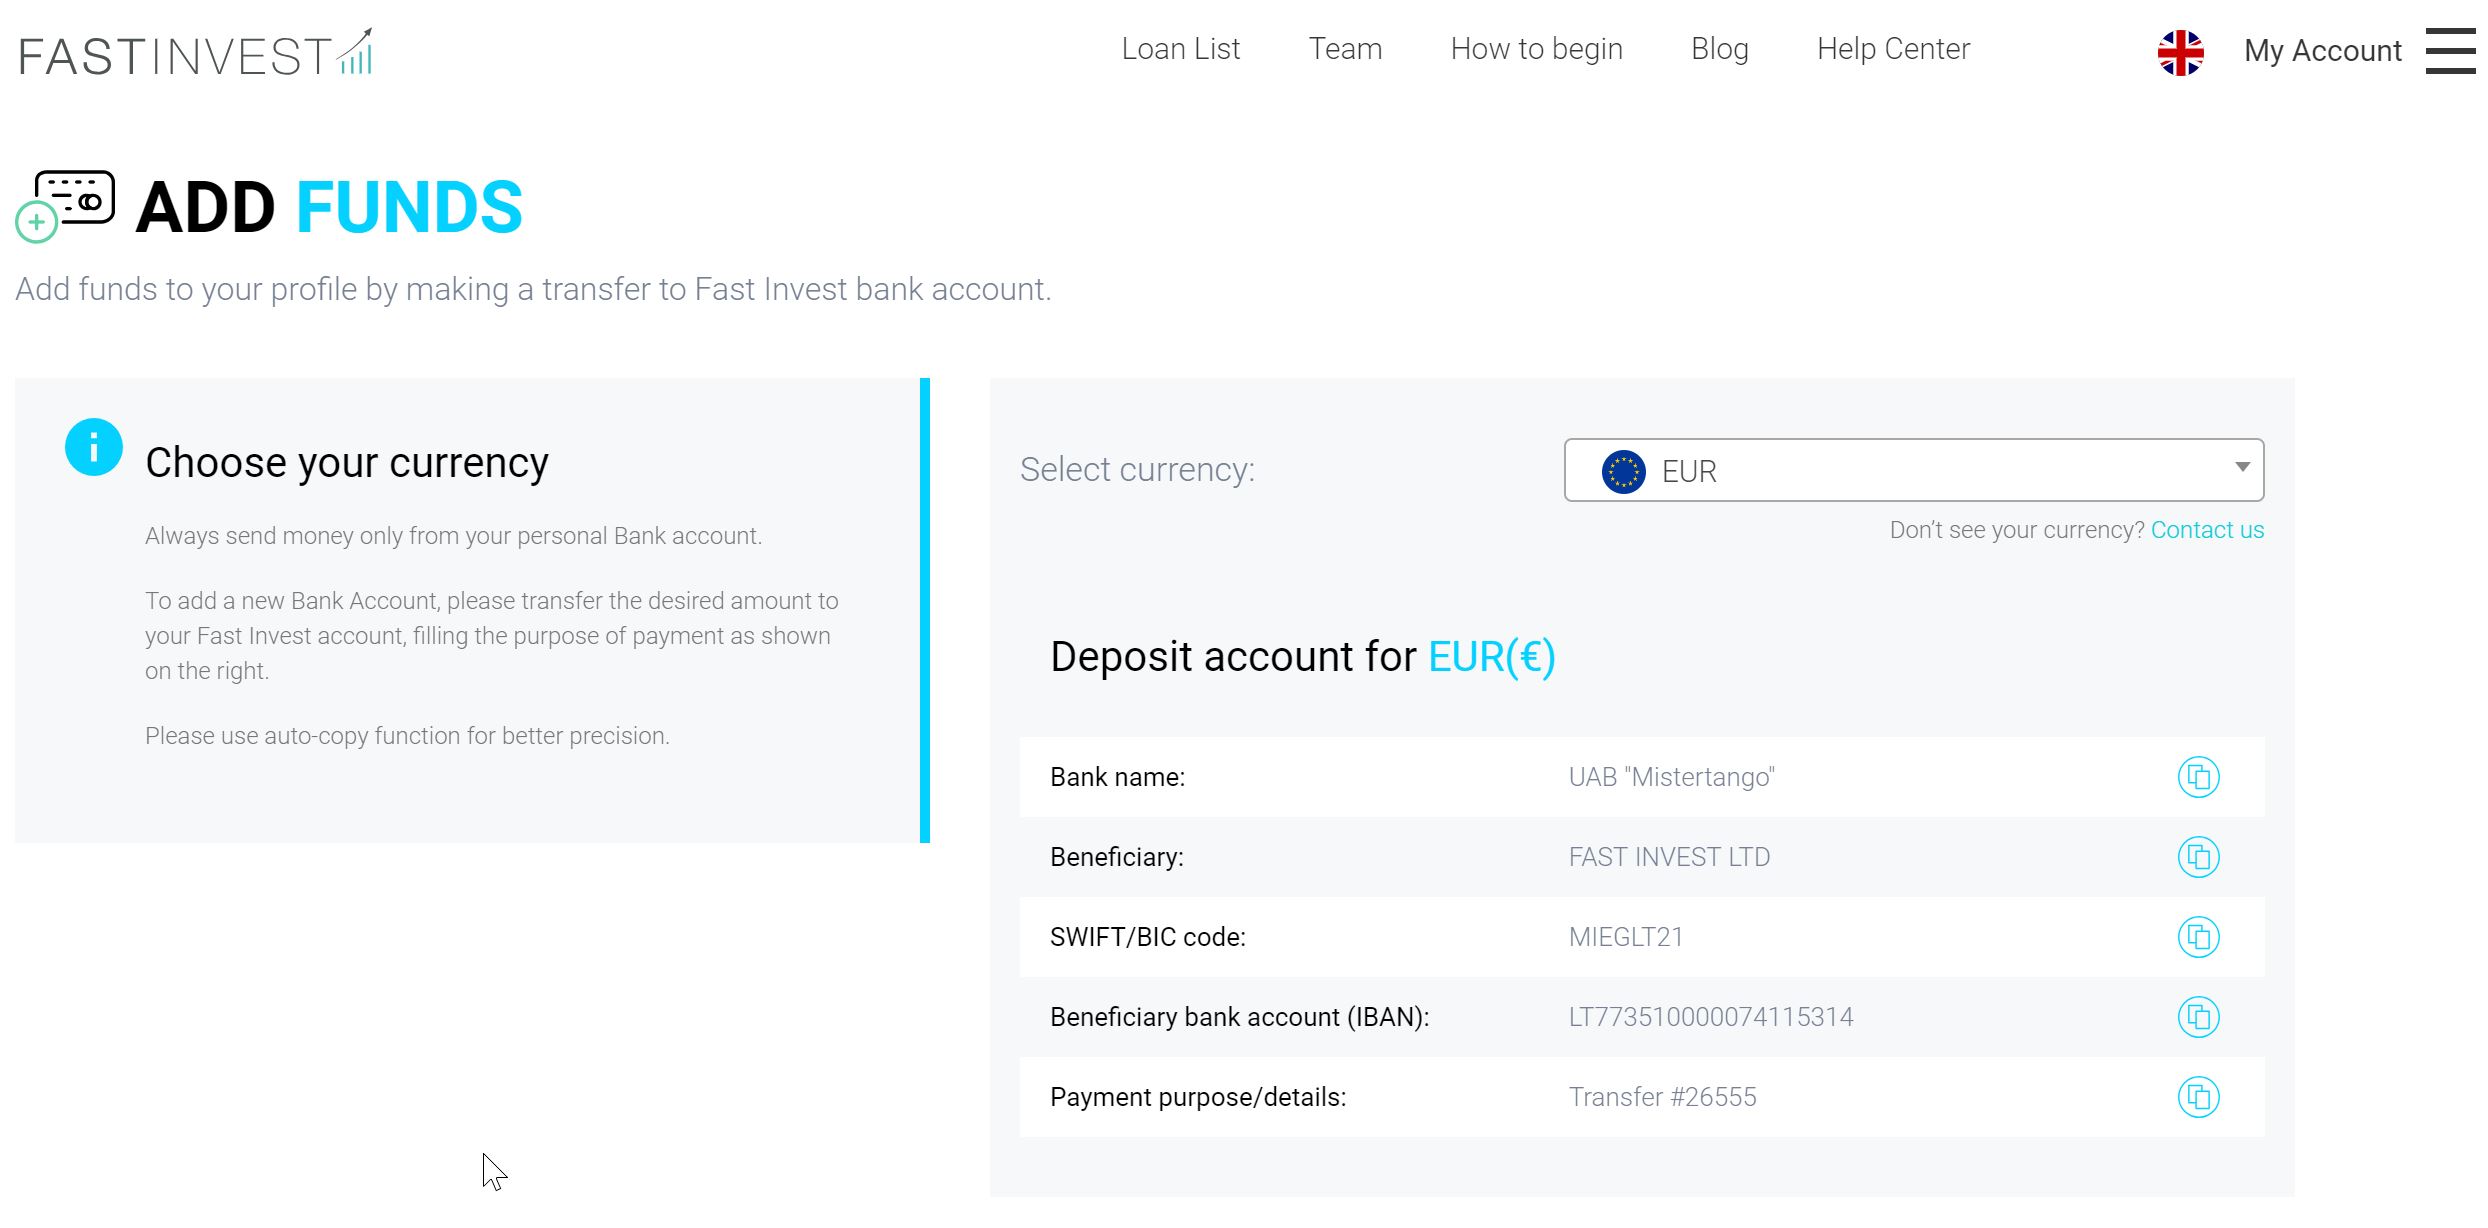Copy the IBAN account number
The height and width of the screenshot is (1228, 2488).
[x=2198, y=1017]
